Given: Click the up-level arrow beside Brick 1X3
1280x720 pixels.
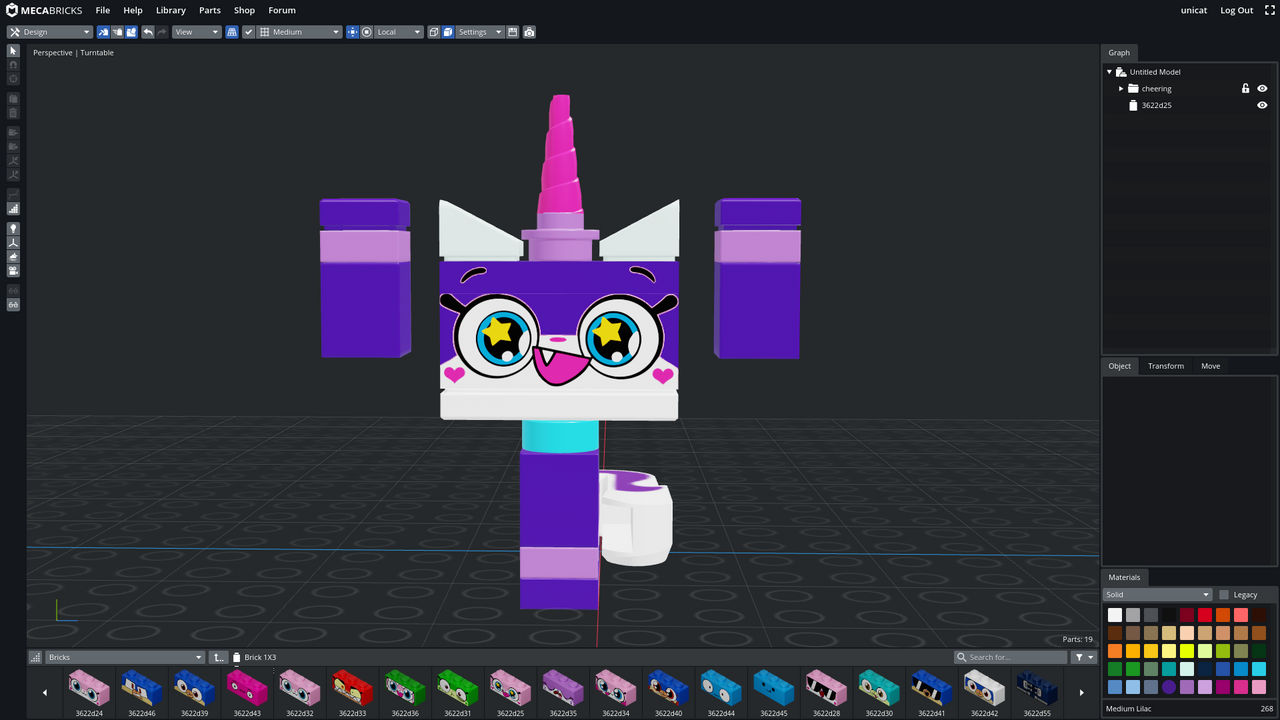Looking at the screenshot, I should (x=219, y=657).
